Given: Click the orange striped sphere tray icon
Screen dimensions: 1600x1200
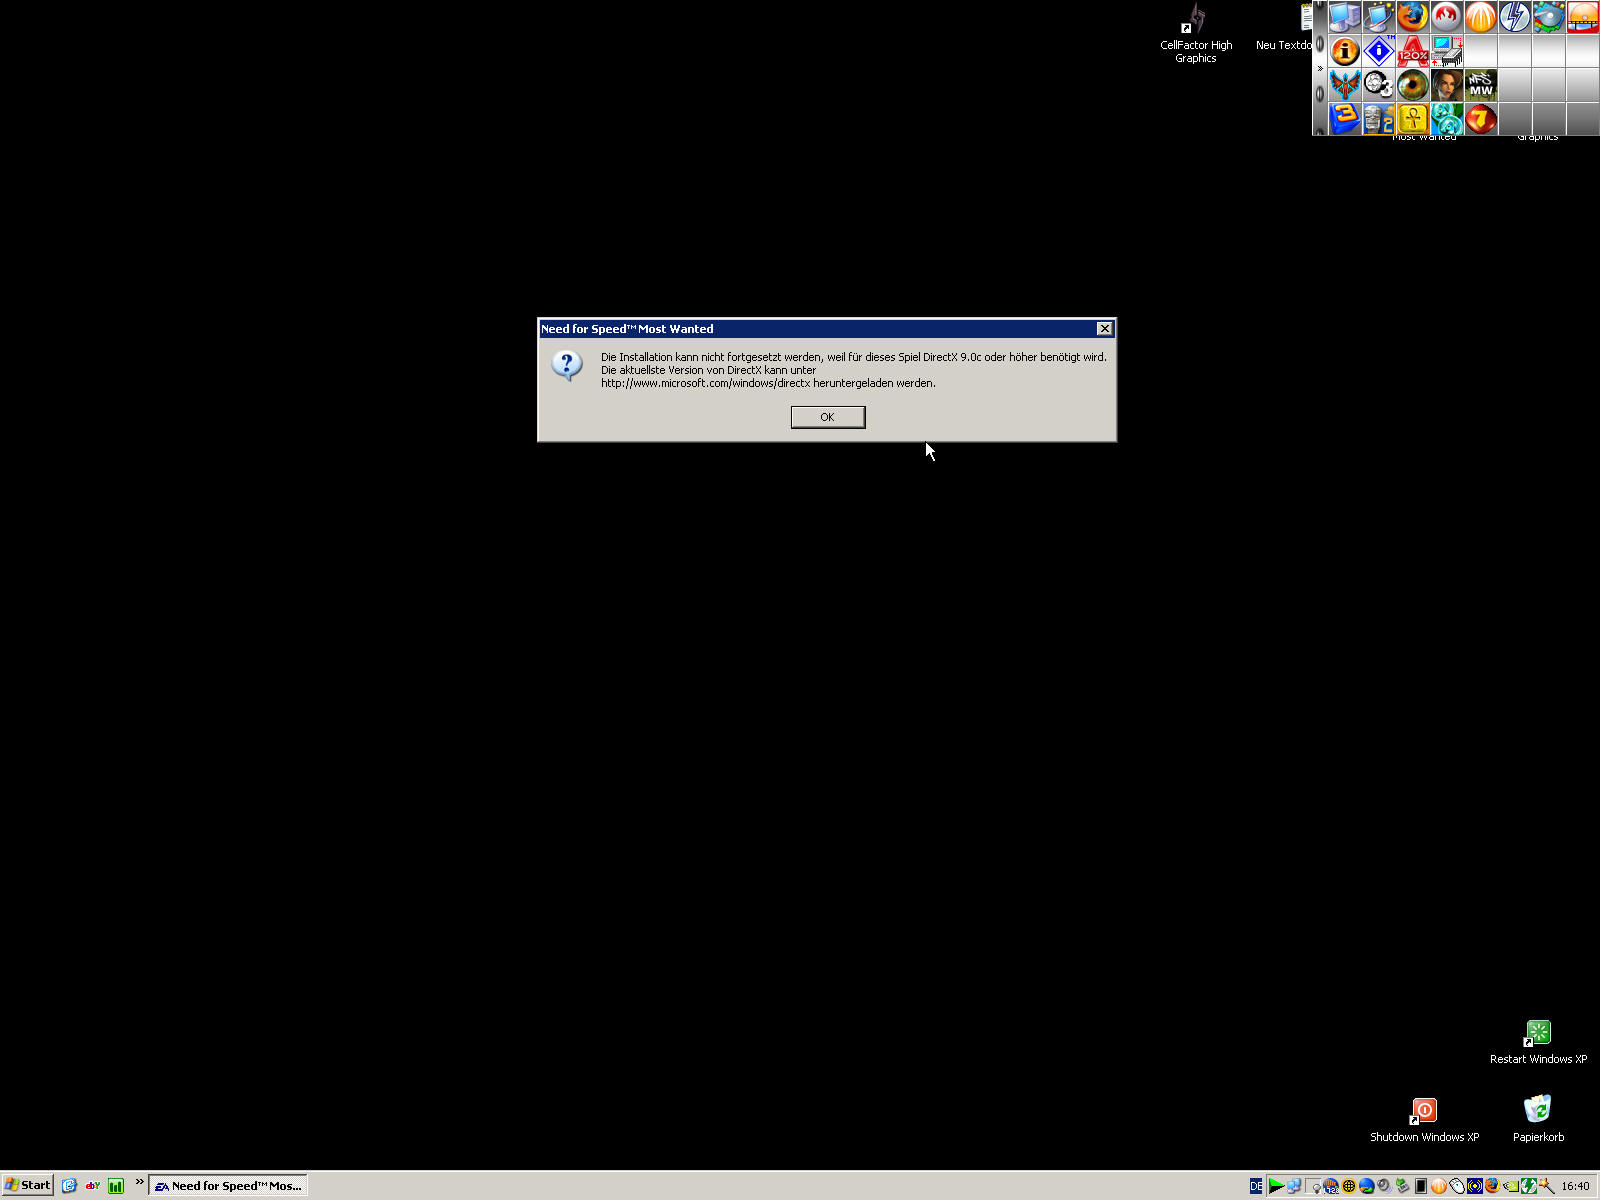Looking at the screenshot, I should (1439, 1186).
